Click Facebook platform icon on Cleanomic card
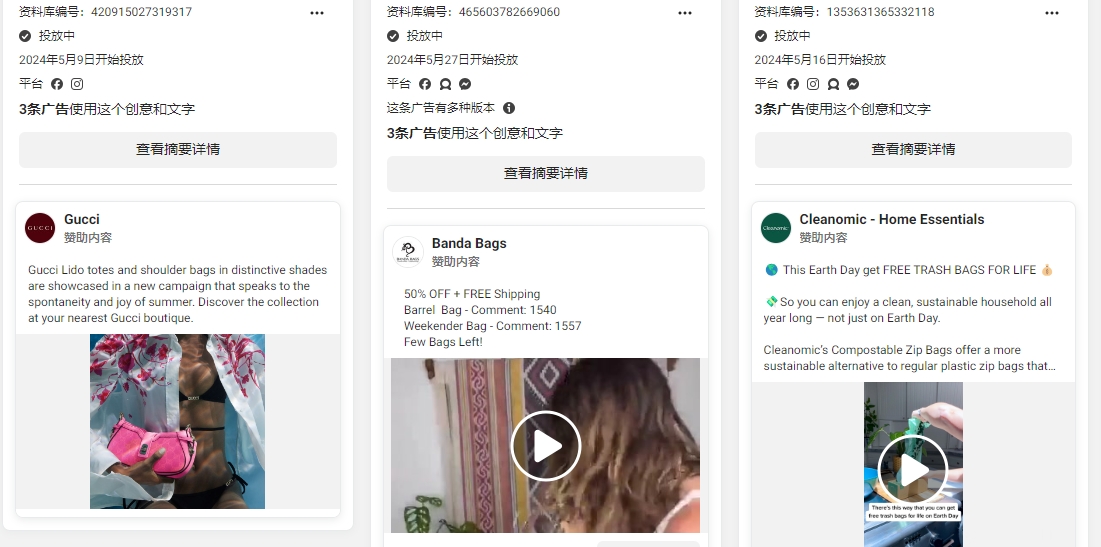Image resolution: width=1101 pixels, height=547 pixels. (x=793, y=84)
